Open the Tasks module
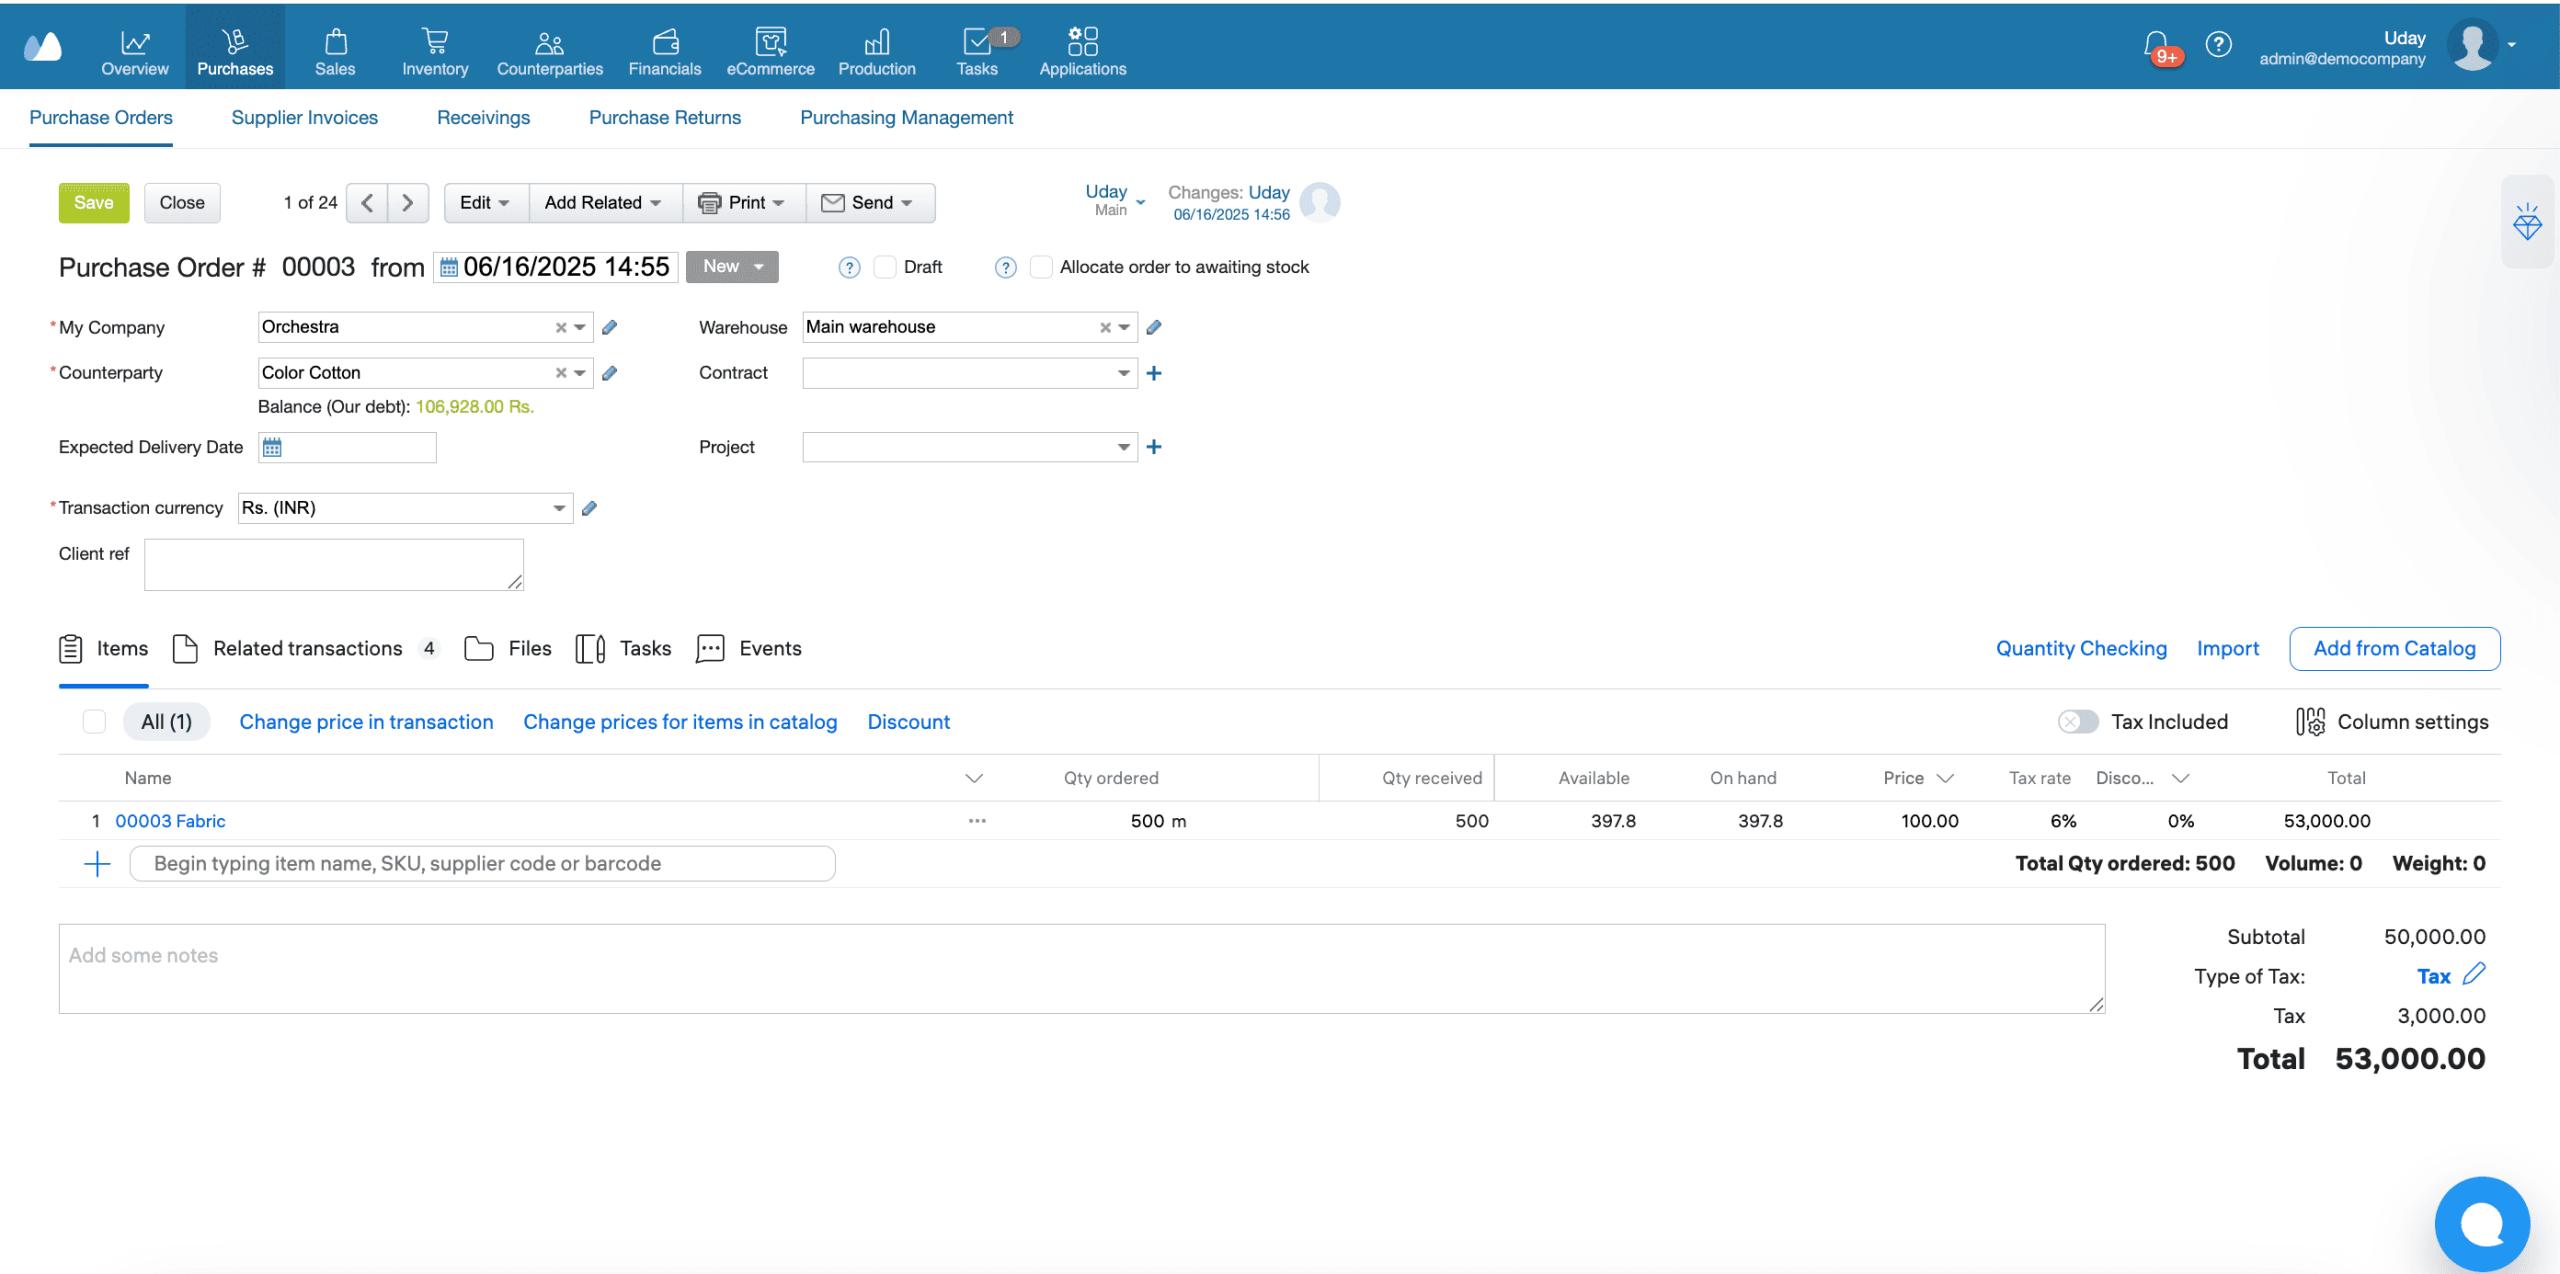The height and width of the screenshot is (1274, 2560). tap(977, 50)
